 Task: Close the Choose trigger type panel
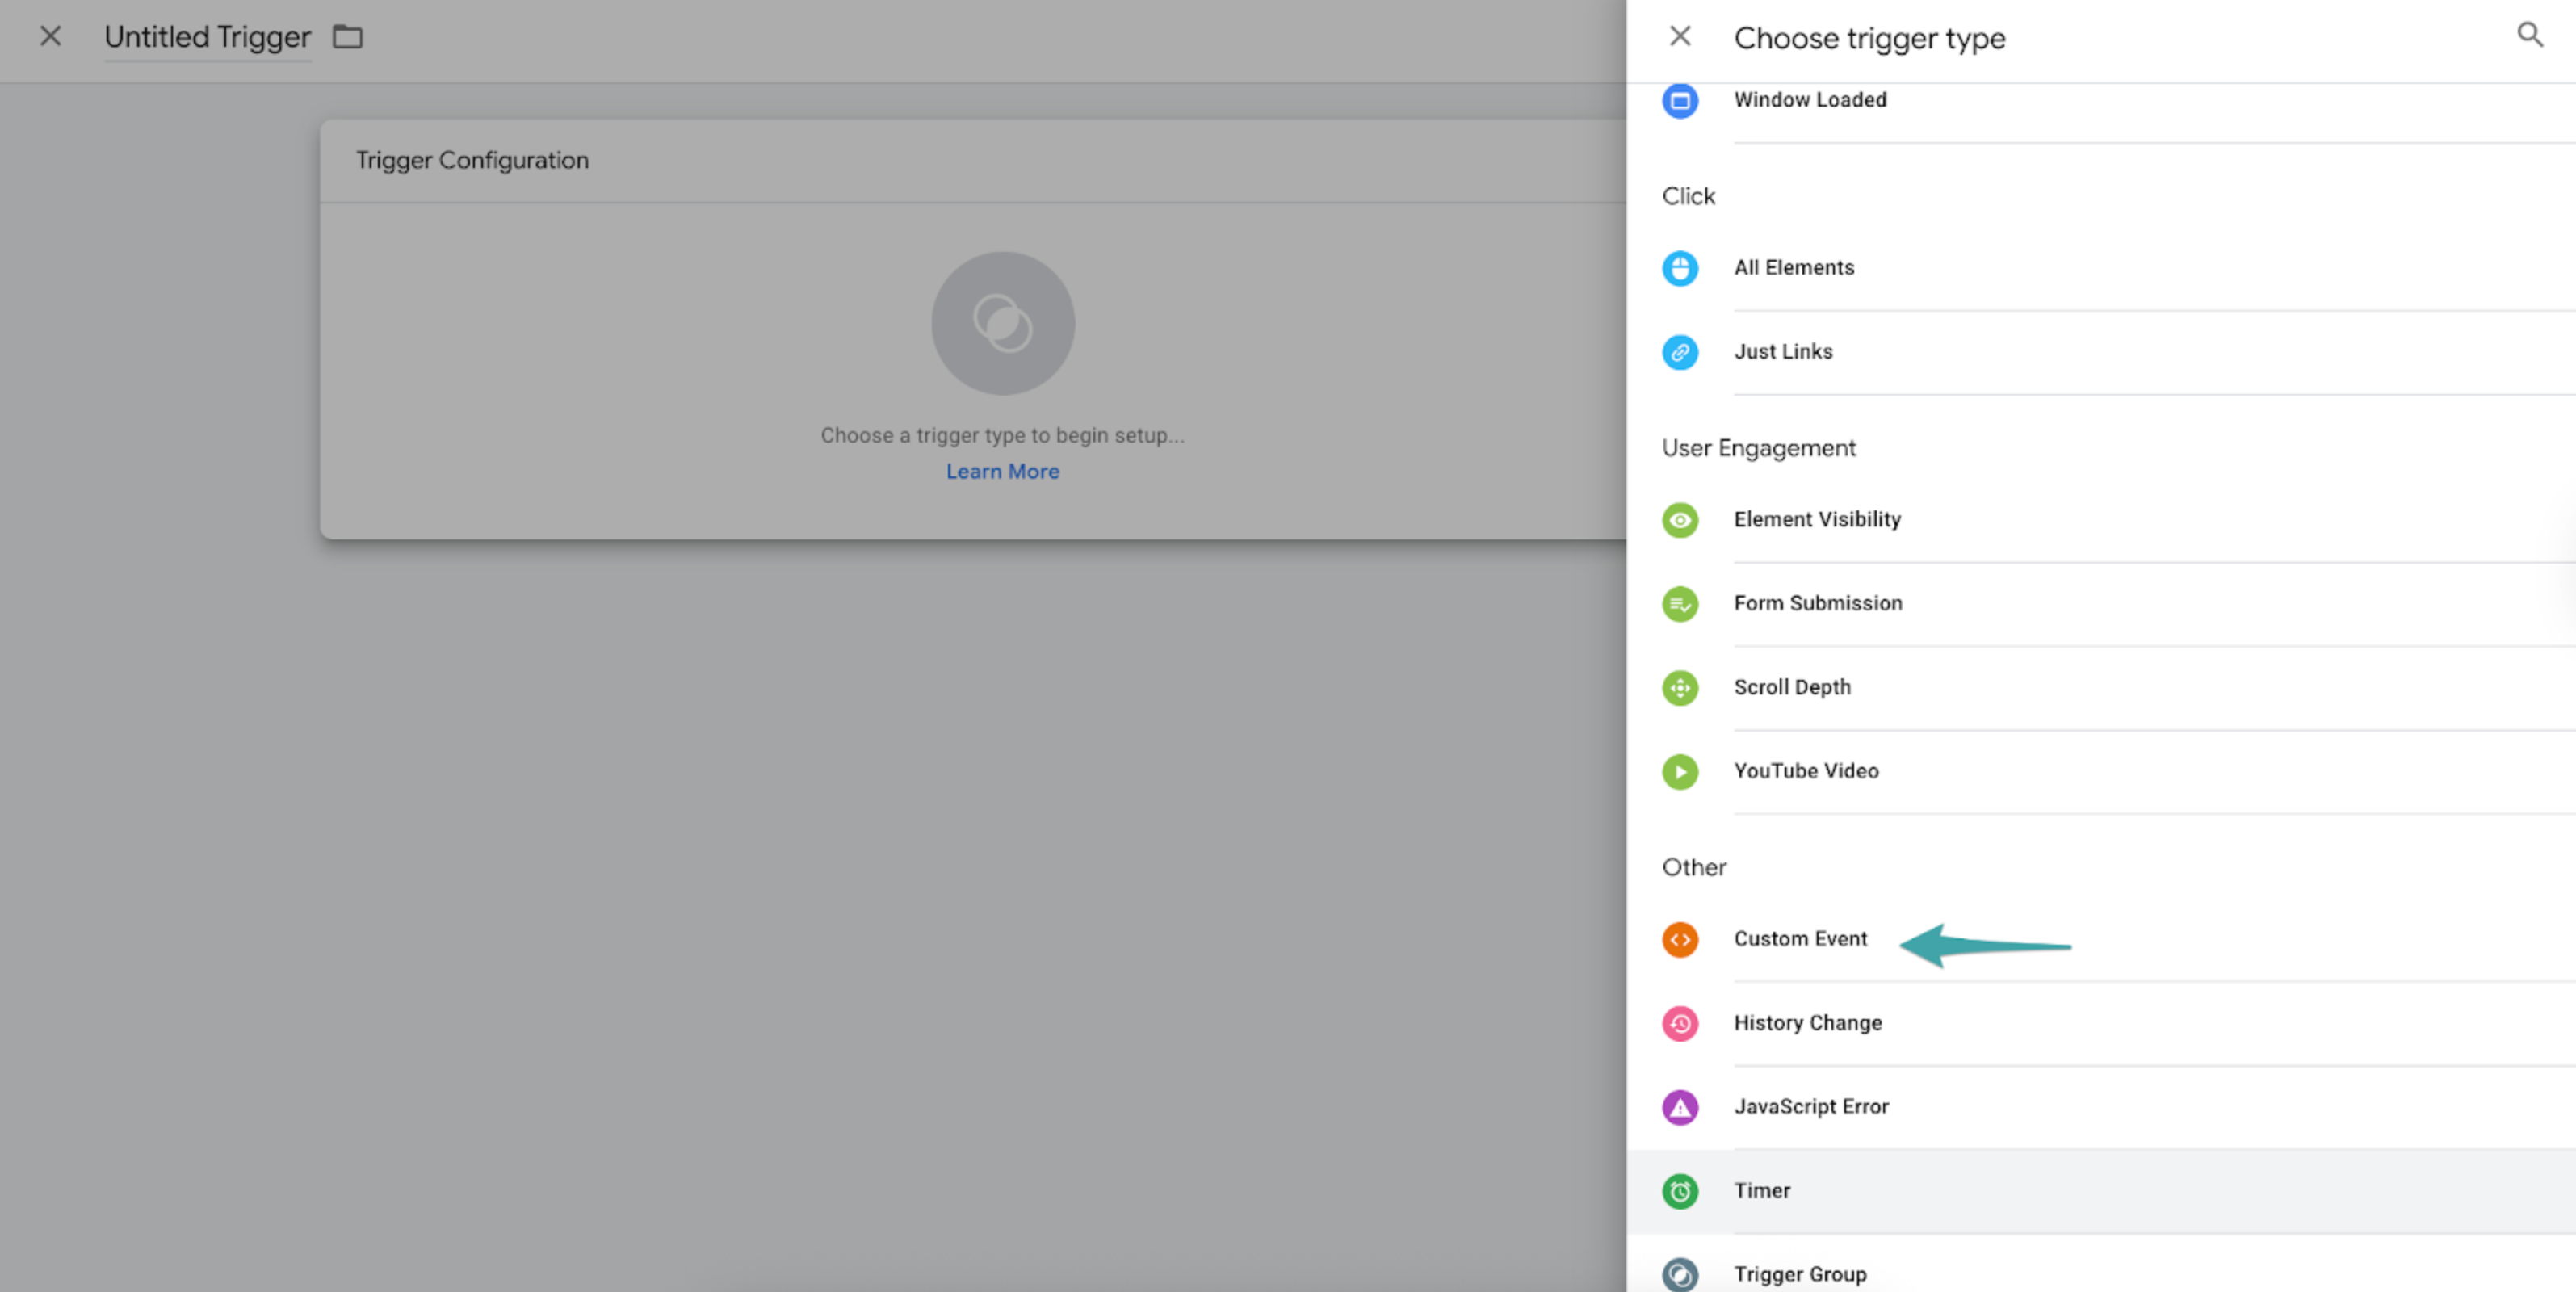click(1680, 36)
